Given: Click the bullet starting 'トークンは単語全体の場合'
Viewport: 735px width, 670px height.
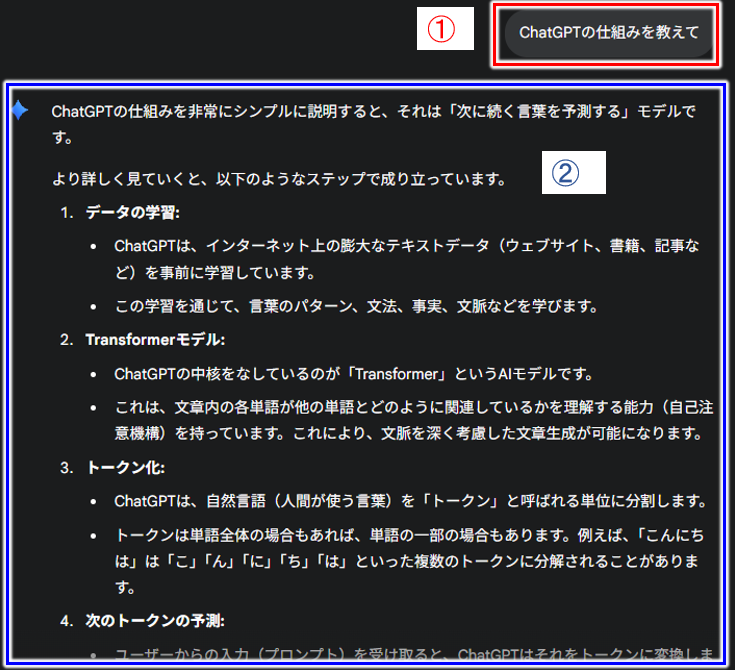Looking at the screenshot, I should pos(409,561).
